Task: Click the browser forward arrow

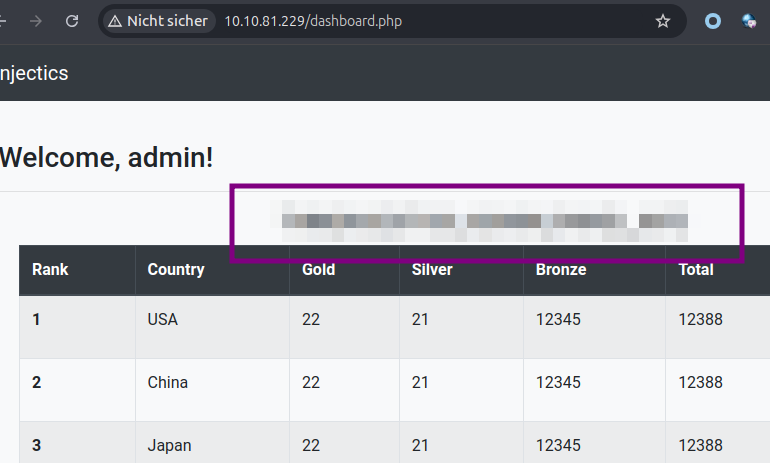Action: pyautogui.click(x=36, y=21)
